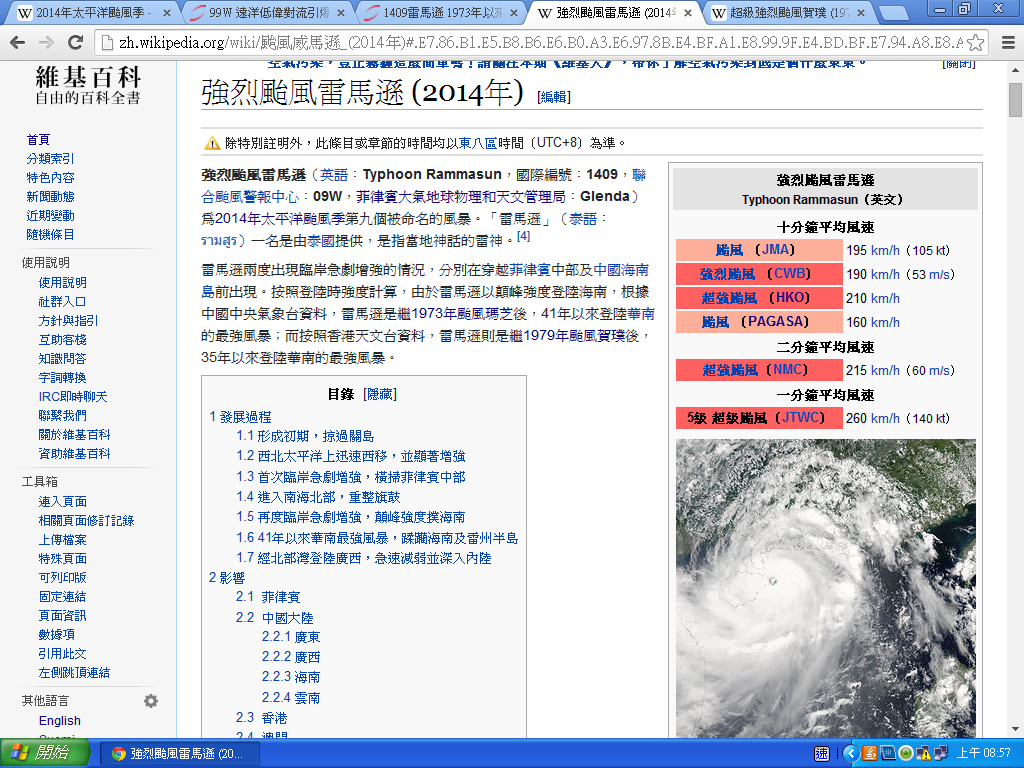Expand hidden system tray icons arrow
The image size is (1024, 768).
click(851, 753)
